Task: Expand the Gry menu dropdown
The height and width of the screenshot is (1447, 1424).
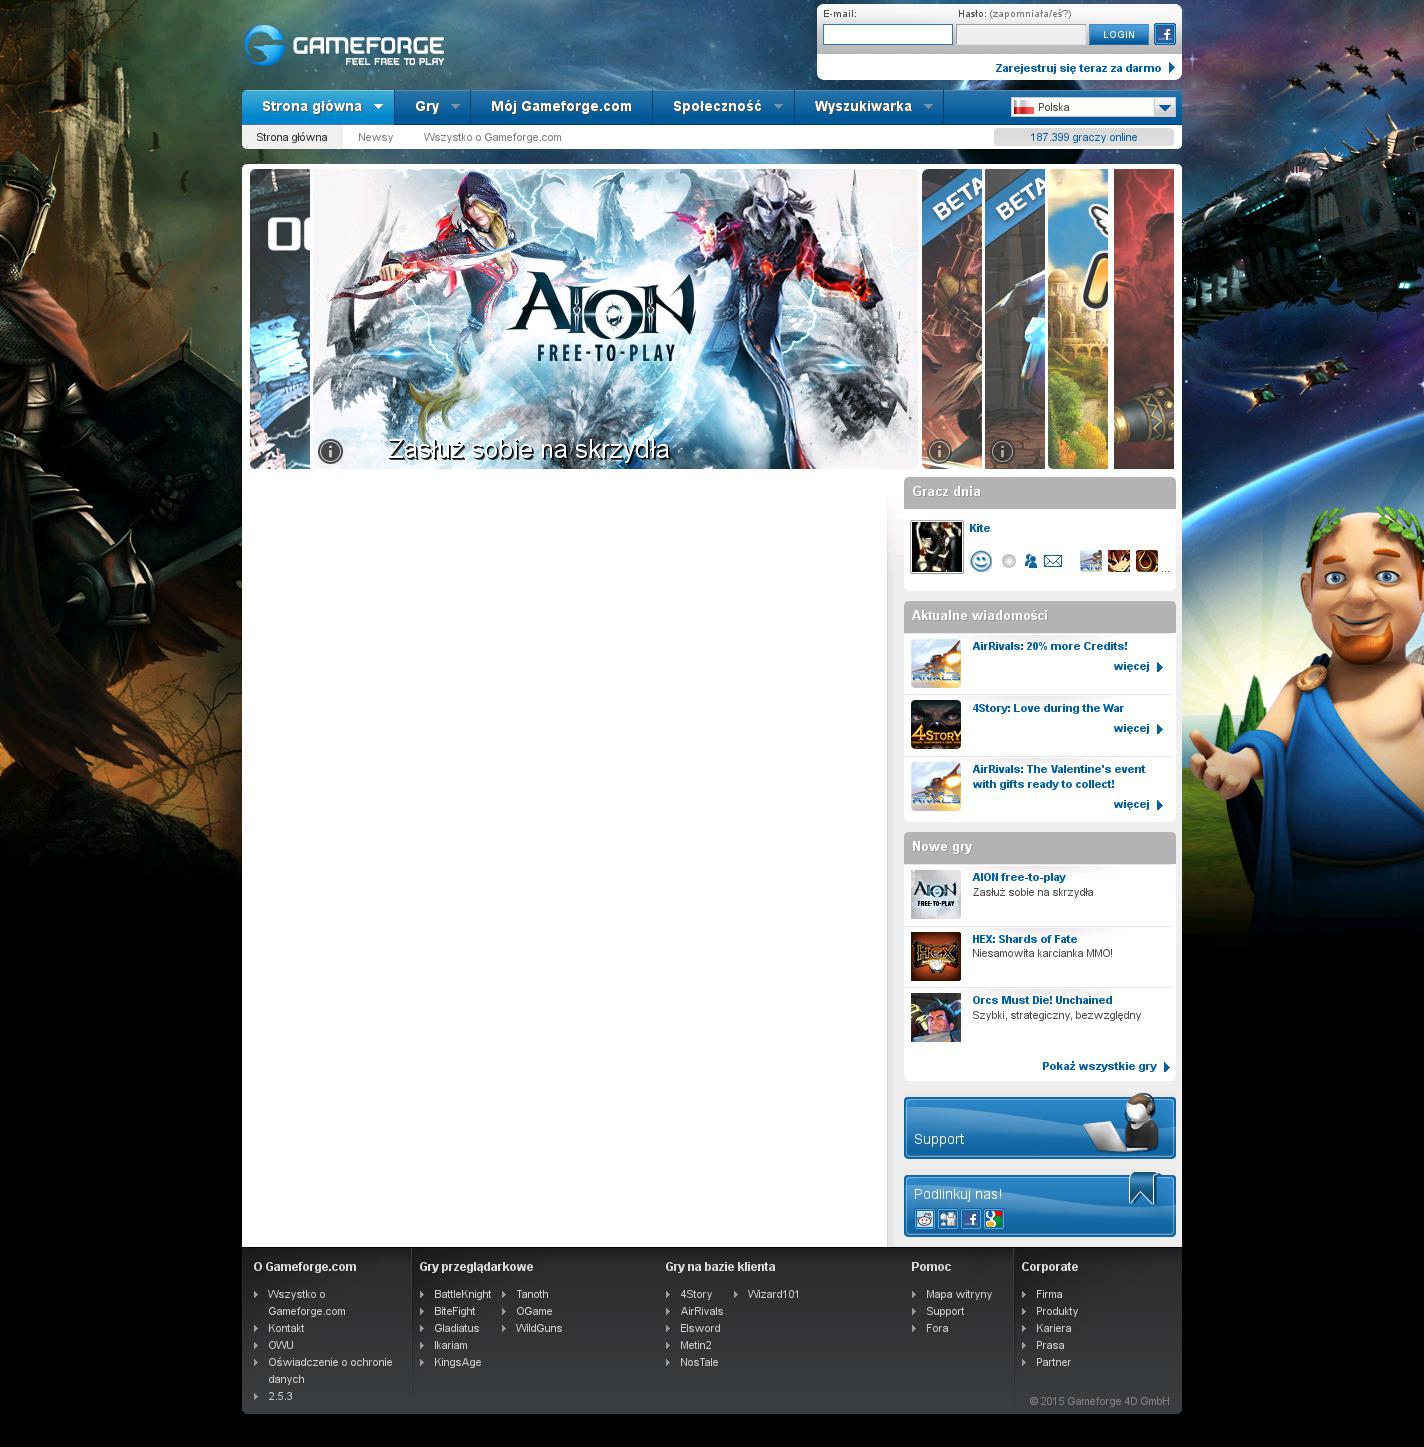Action: click(455, 106)
